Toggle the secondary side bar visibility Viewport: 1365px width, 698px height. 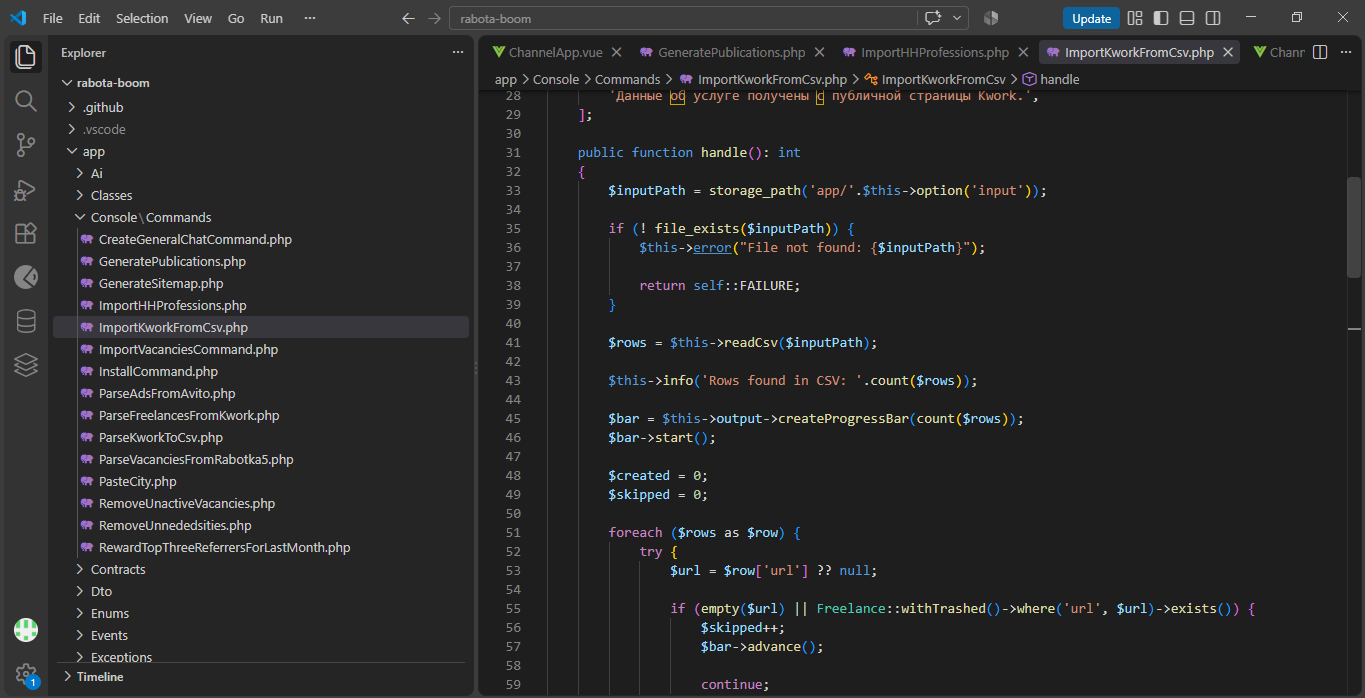(1213, 18)
